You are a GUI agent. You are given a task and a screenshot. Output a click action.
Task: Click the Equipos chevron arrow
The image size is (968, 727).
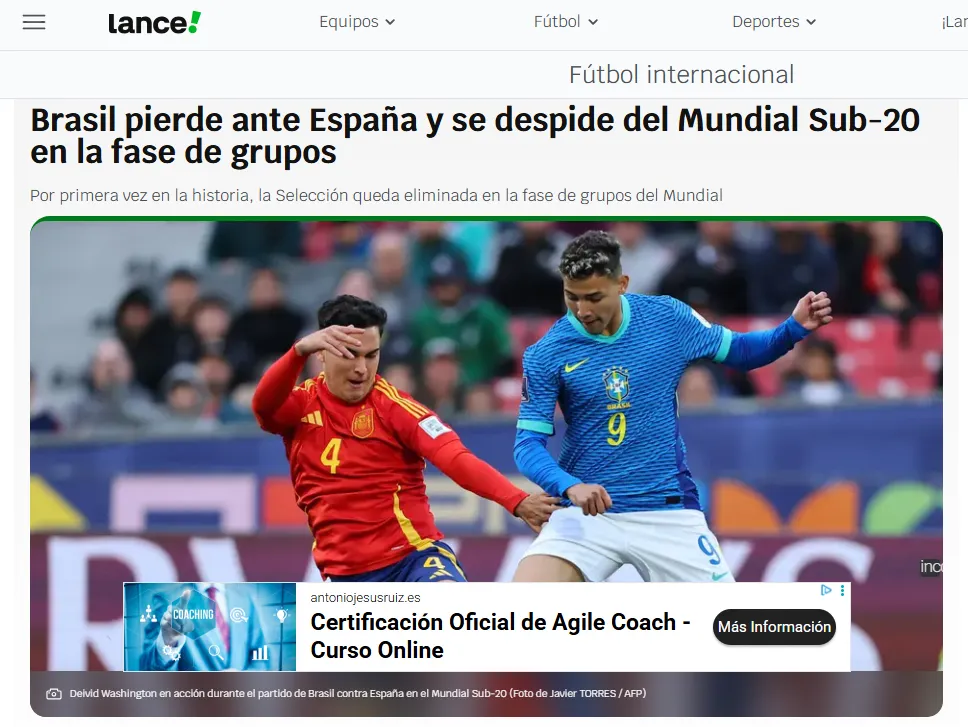(390, 22)
